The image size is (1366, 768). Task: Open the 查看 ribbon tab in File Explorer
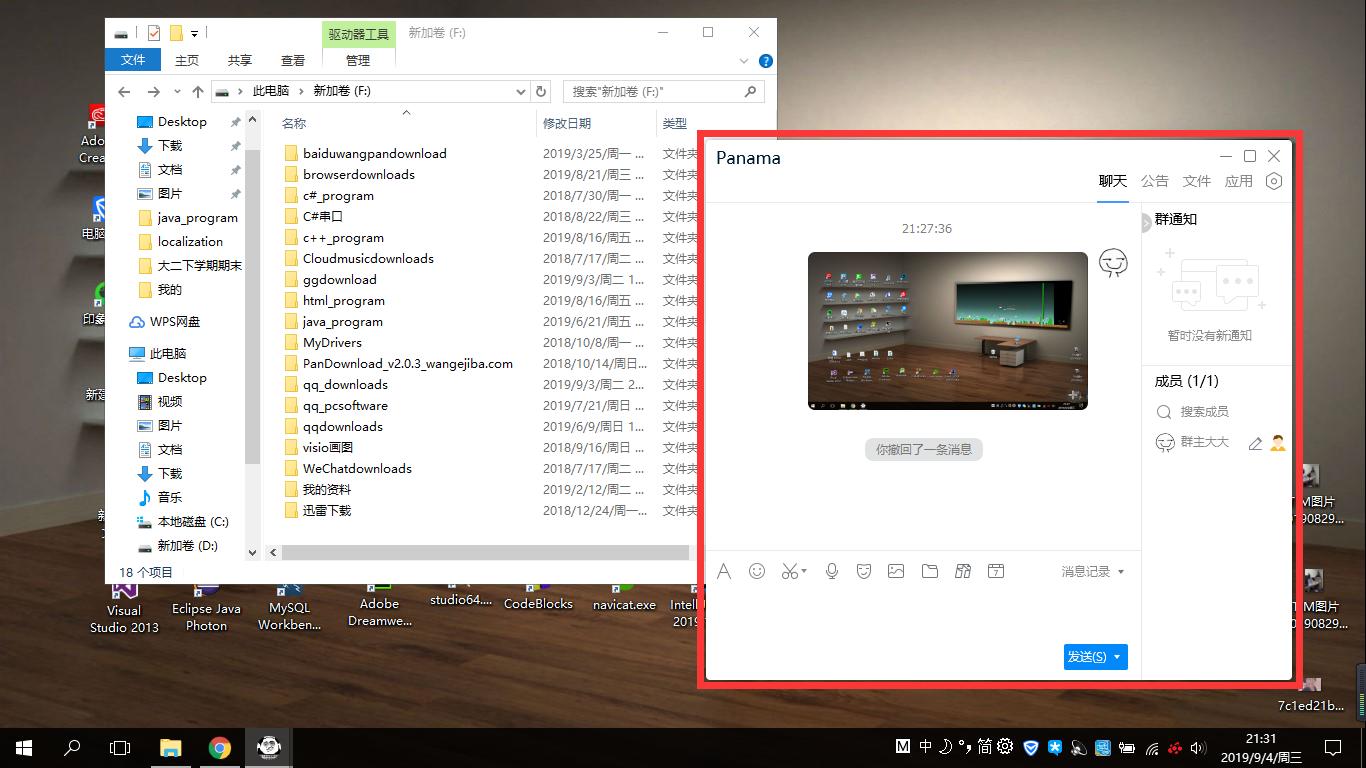(x=292, y=60)
